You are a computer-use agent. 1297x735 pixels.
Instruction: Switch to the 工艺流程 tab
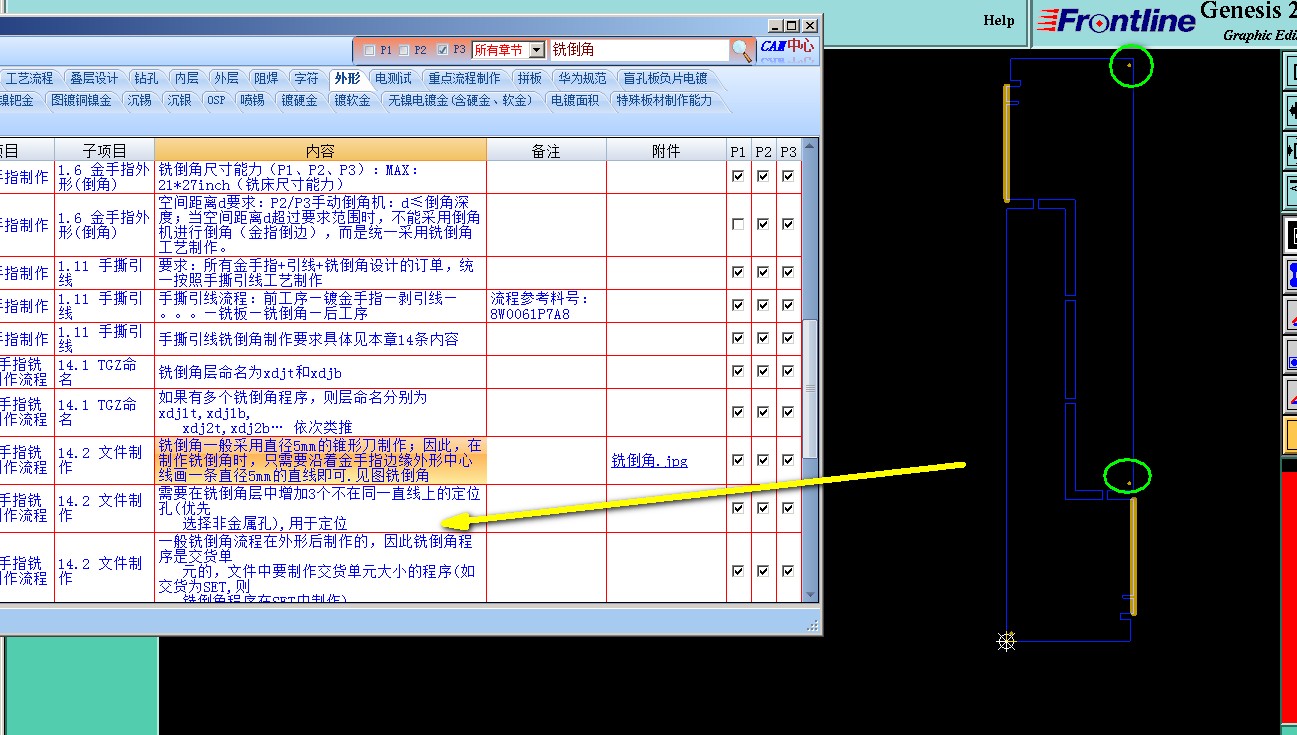pos(29,78)
